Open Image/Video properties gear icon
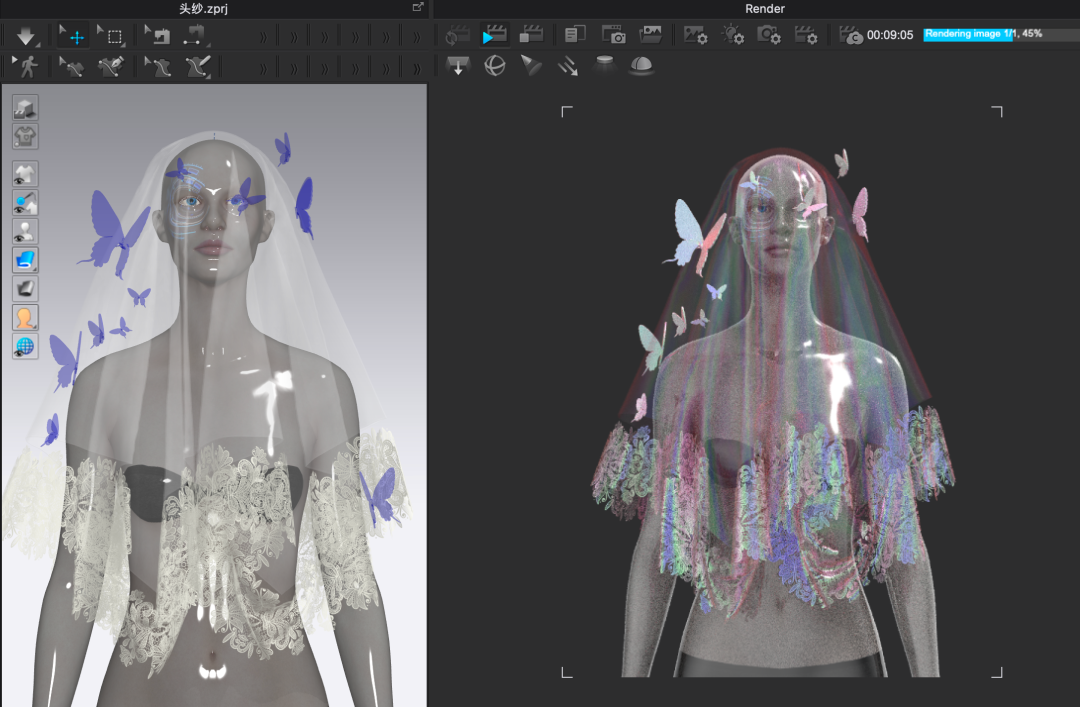1080x707 pixels. [x=695, y=34]
